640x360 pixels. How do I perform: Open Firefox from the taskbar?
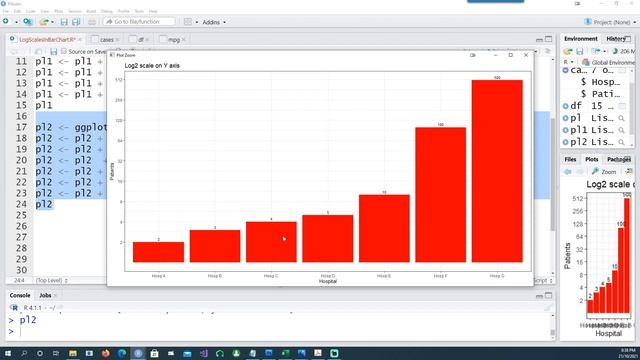pos(106,353)
